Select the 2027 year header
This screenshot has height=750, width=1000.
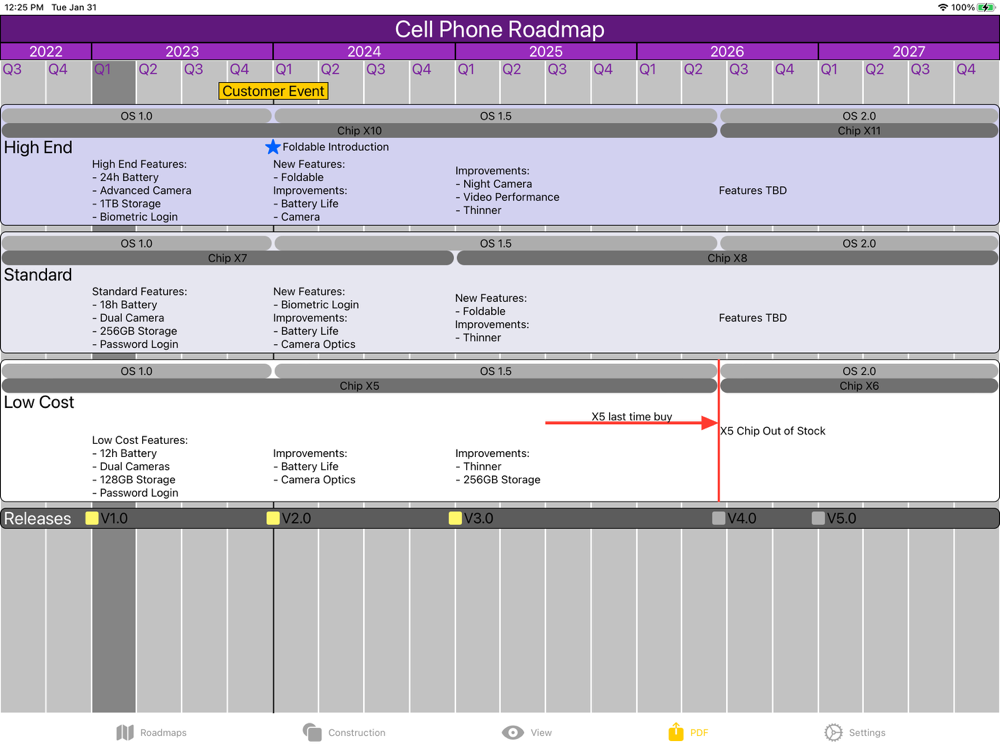click(909, 51)
